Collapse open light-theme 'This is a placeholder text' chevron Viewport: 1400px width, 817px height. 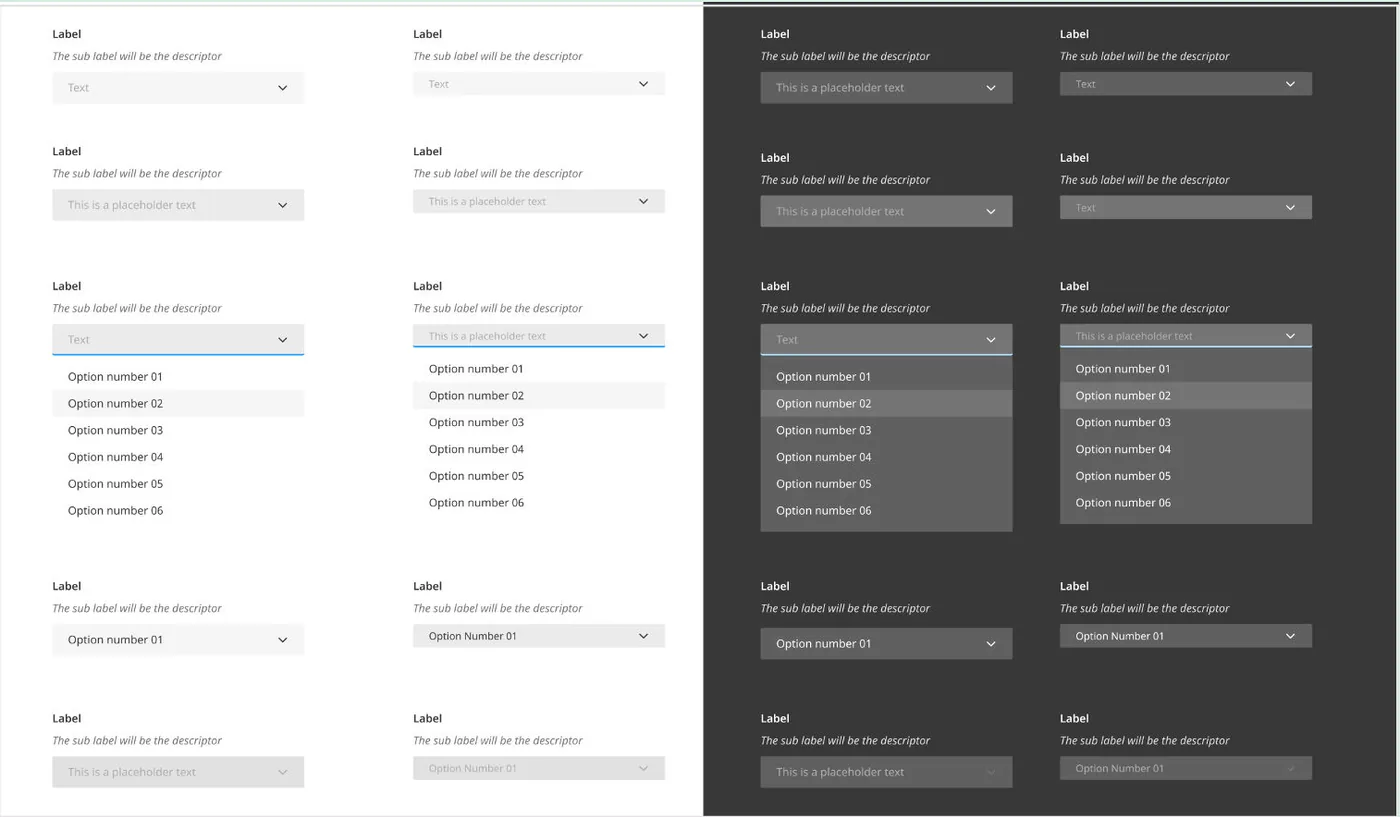643,336
